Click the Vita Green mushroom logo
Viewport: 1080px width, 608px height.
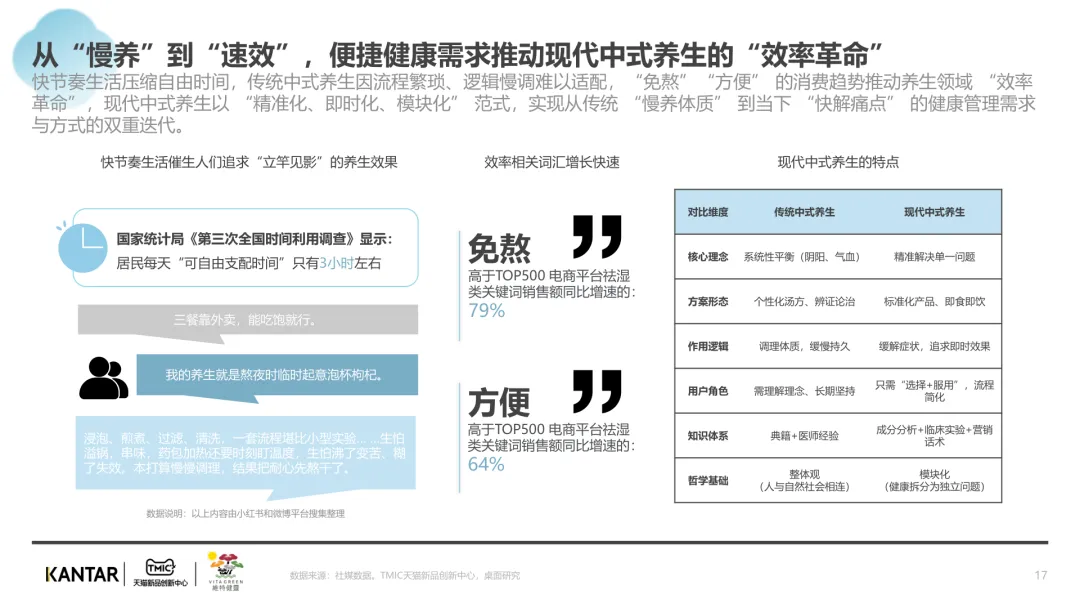click(x=225, y=572)
